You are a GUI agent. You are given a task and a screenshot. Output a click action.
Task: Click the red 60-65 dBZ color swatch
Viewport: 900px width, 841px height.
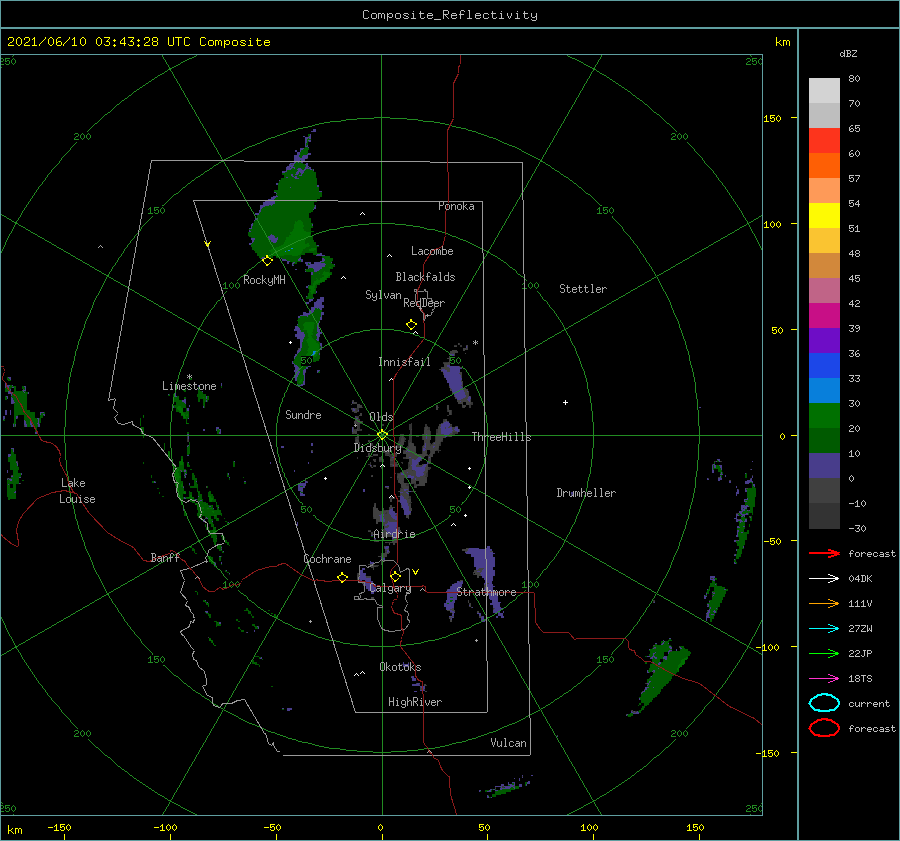click(x=824, y=141)
